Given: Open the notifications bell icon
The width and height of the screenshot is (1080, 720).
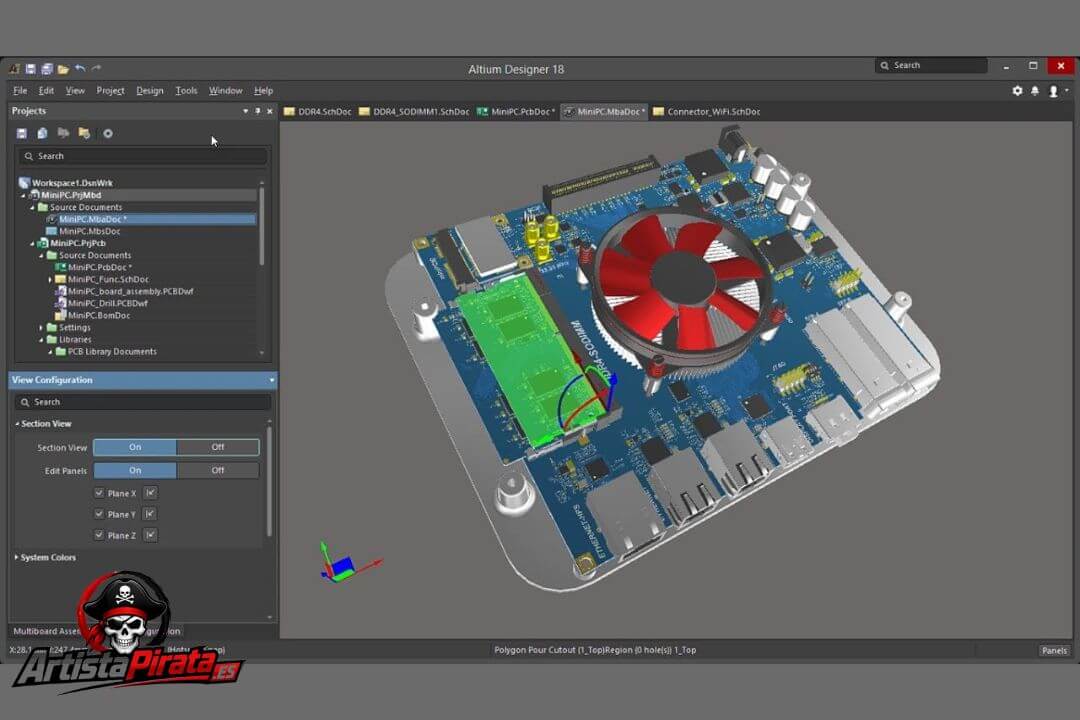Looking at the screenshot, I should point(1035,91).
